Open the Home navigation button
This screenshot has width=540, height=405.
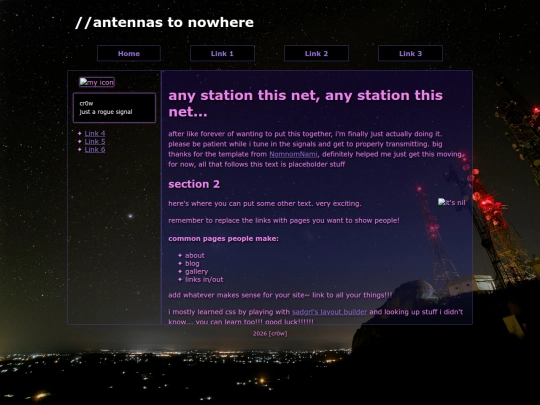click(x=129, y=53)
